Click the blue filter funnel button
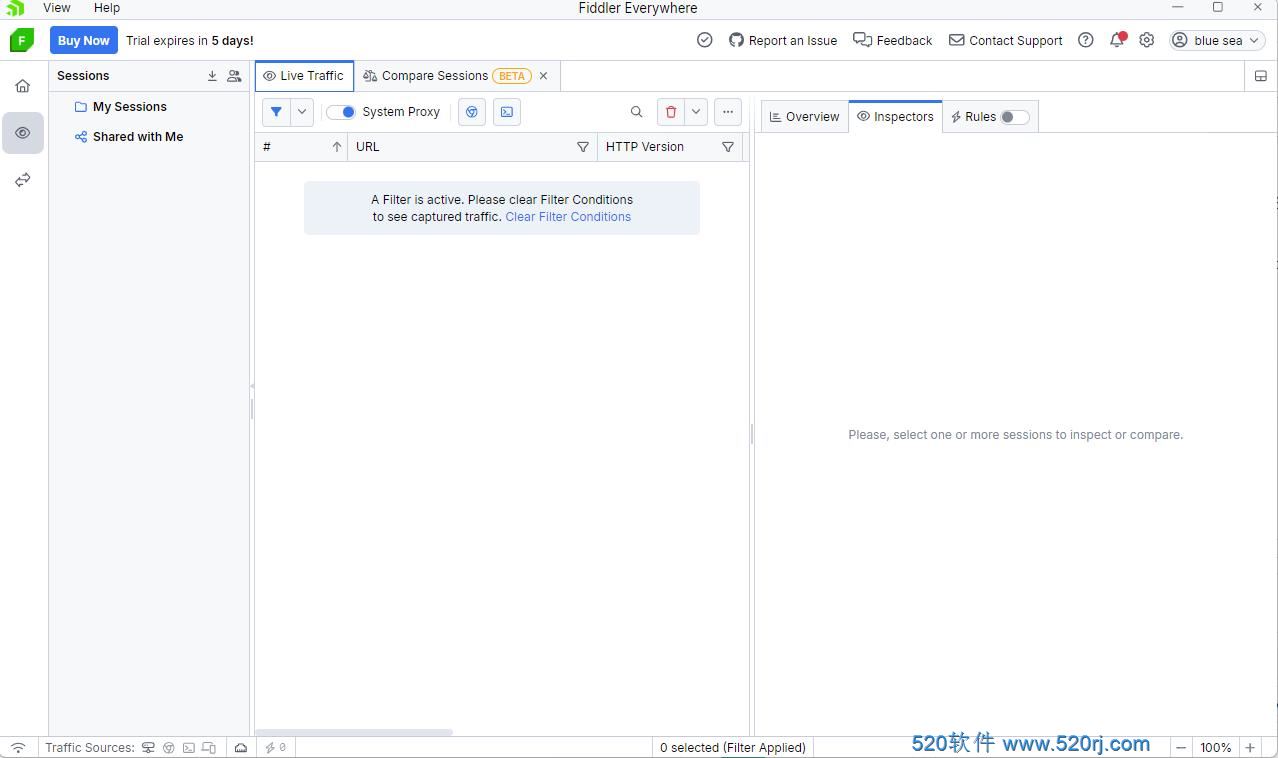Image resolution: width=1278 pixels, height=758 pixels. click(x=276, y=112)
